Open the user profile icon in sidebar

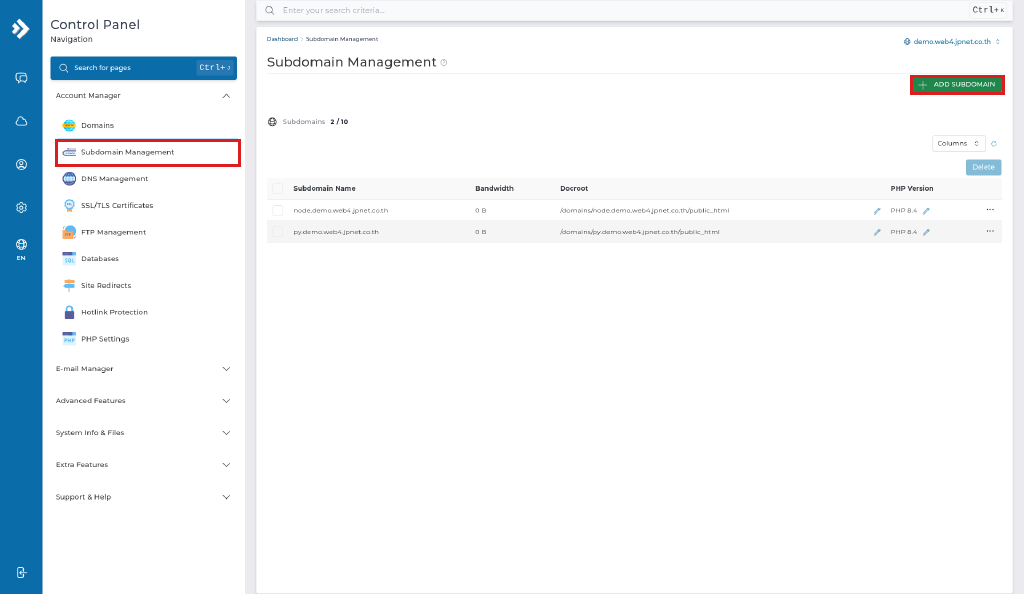[21, 164]
